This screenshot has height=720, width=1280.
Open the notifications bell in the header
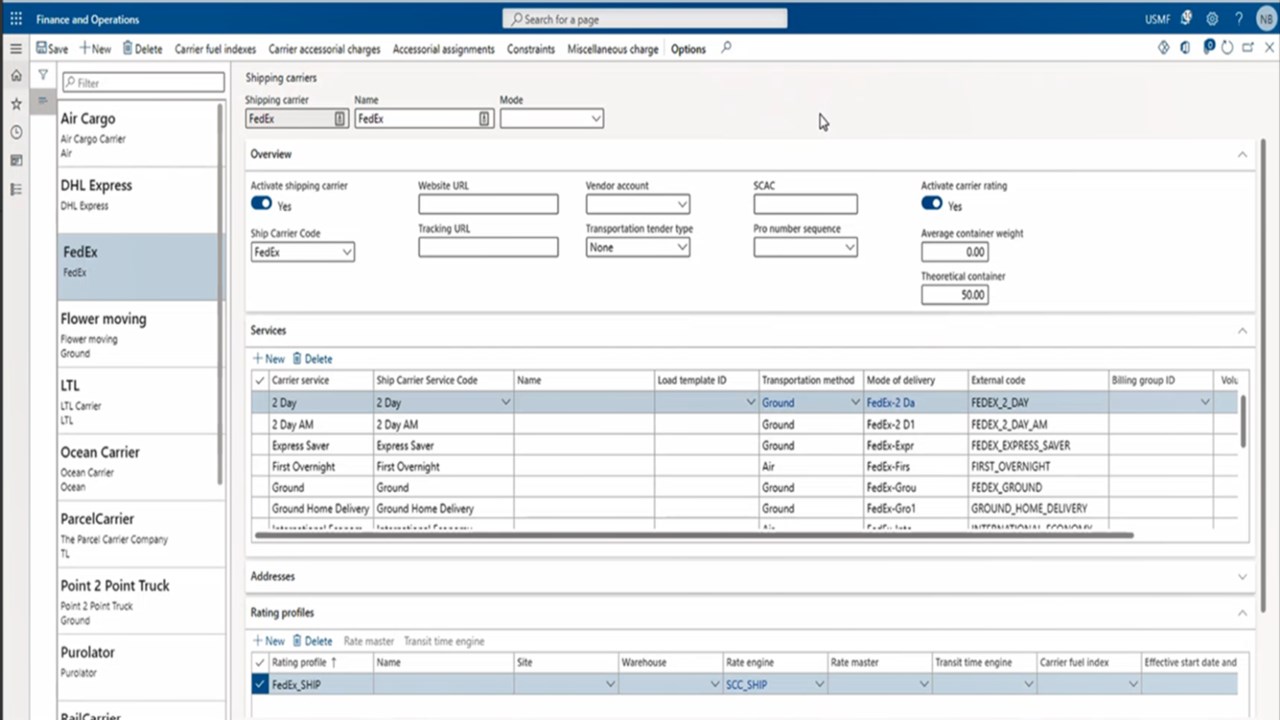point(1186,19)
